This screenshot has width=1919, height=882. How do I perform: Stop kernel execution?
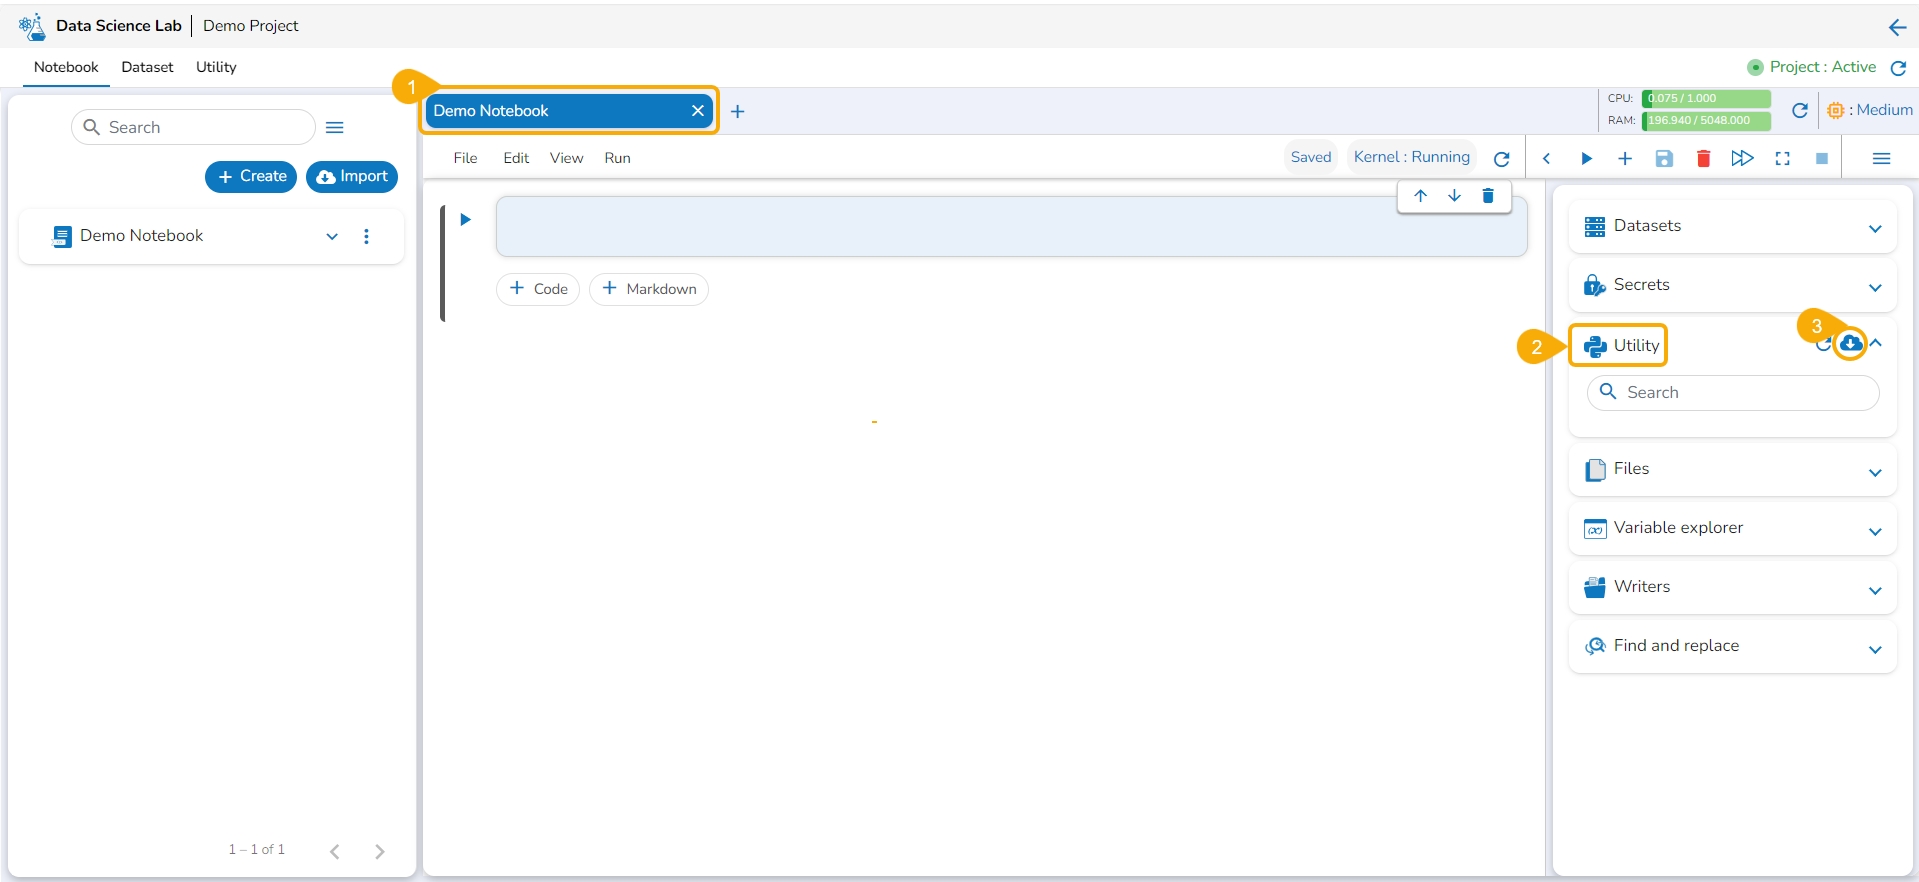point(1822,159)
